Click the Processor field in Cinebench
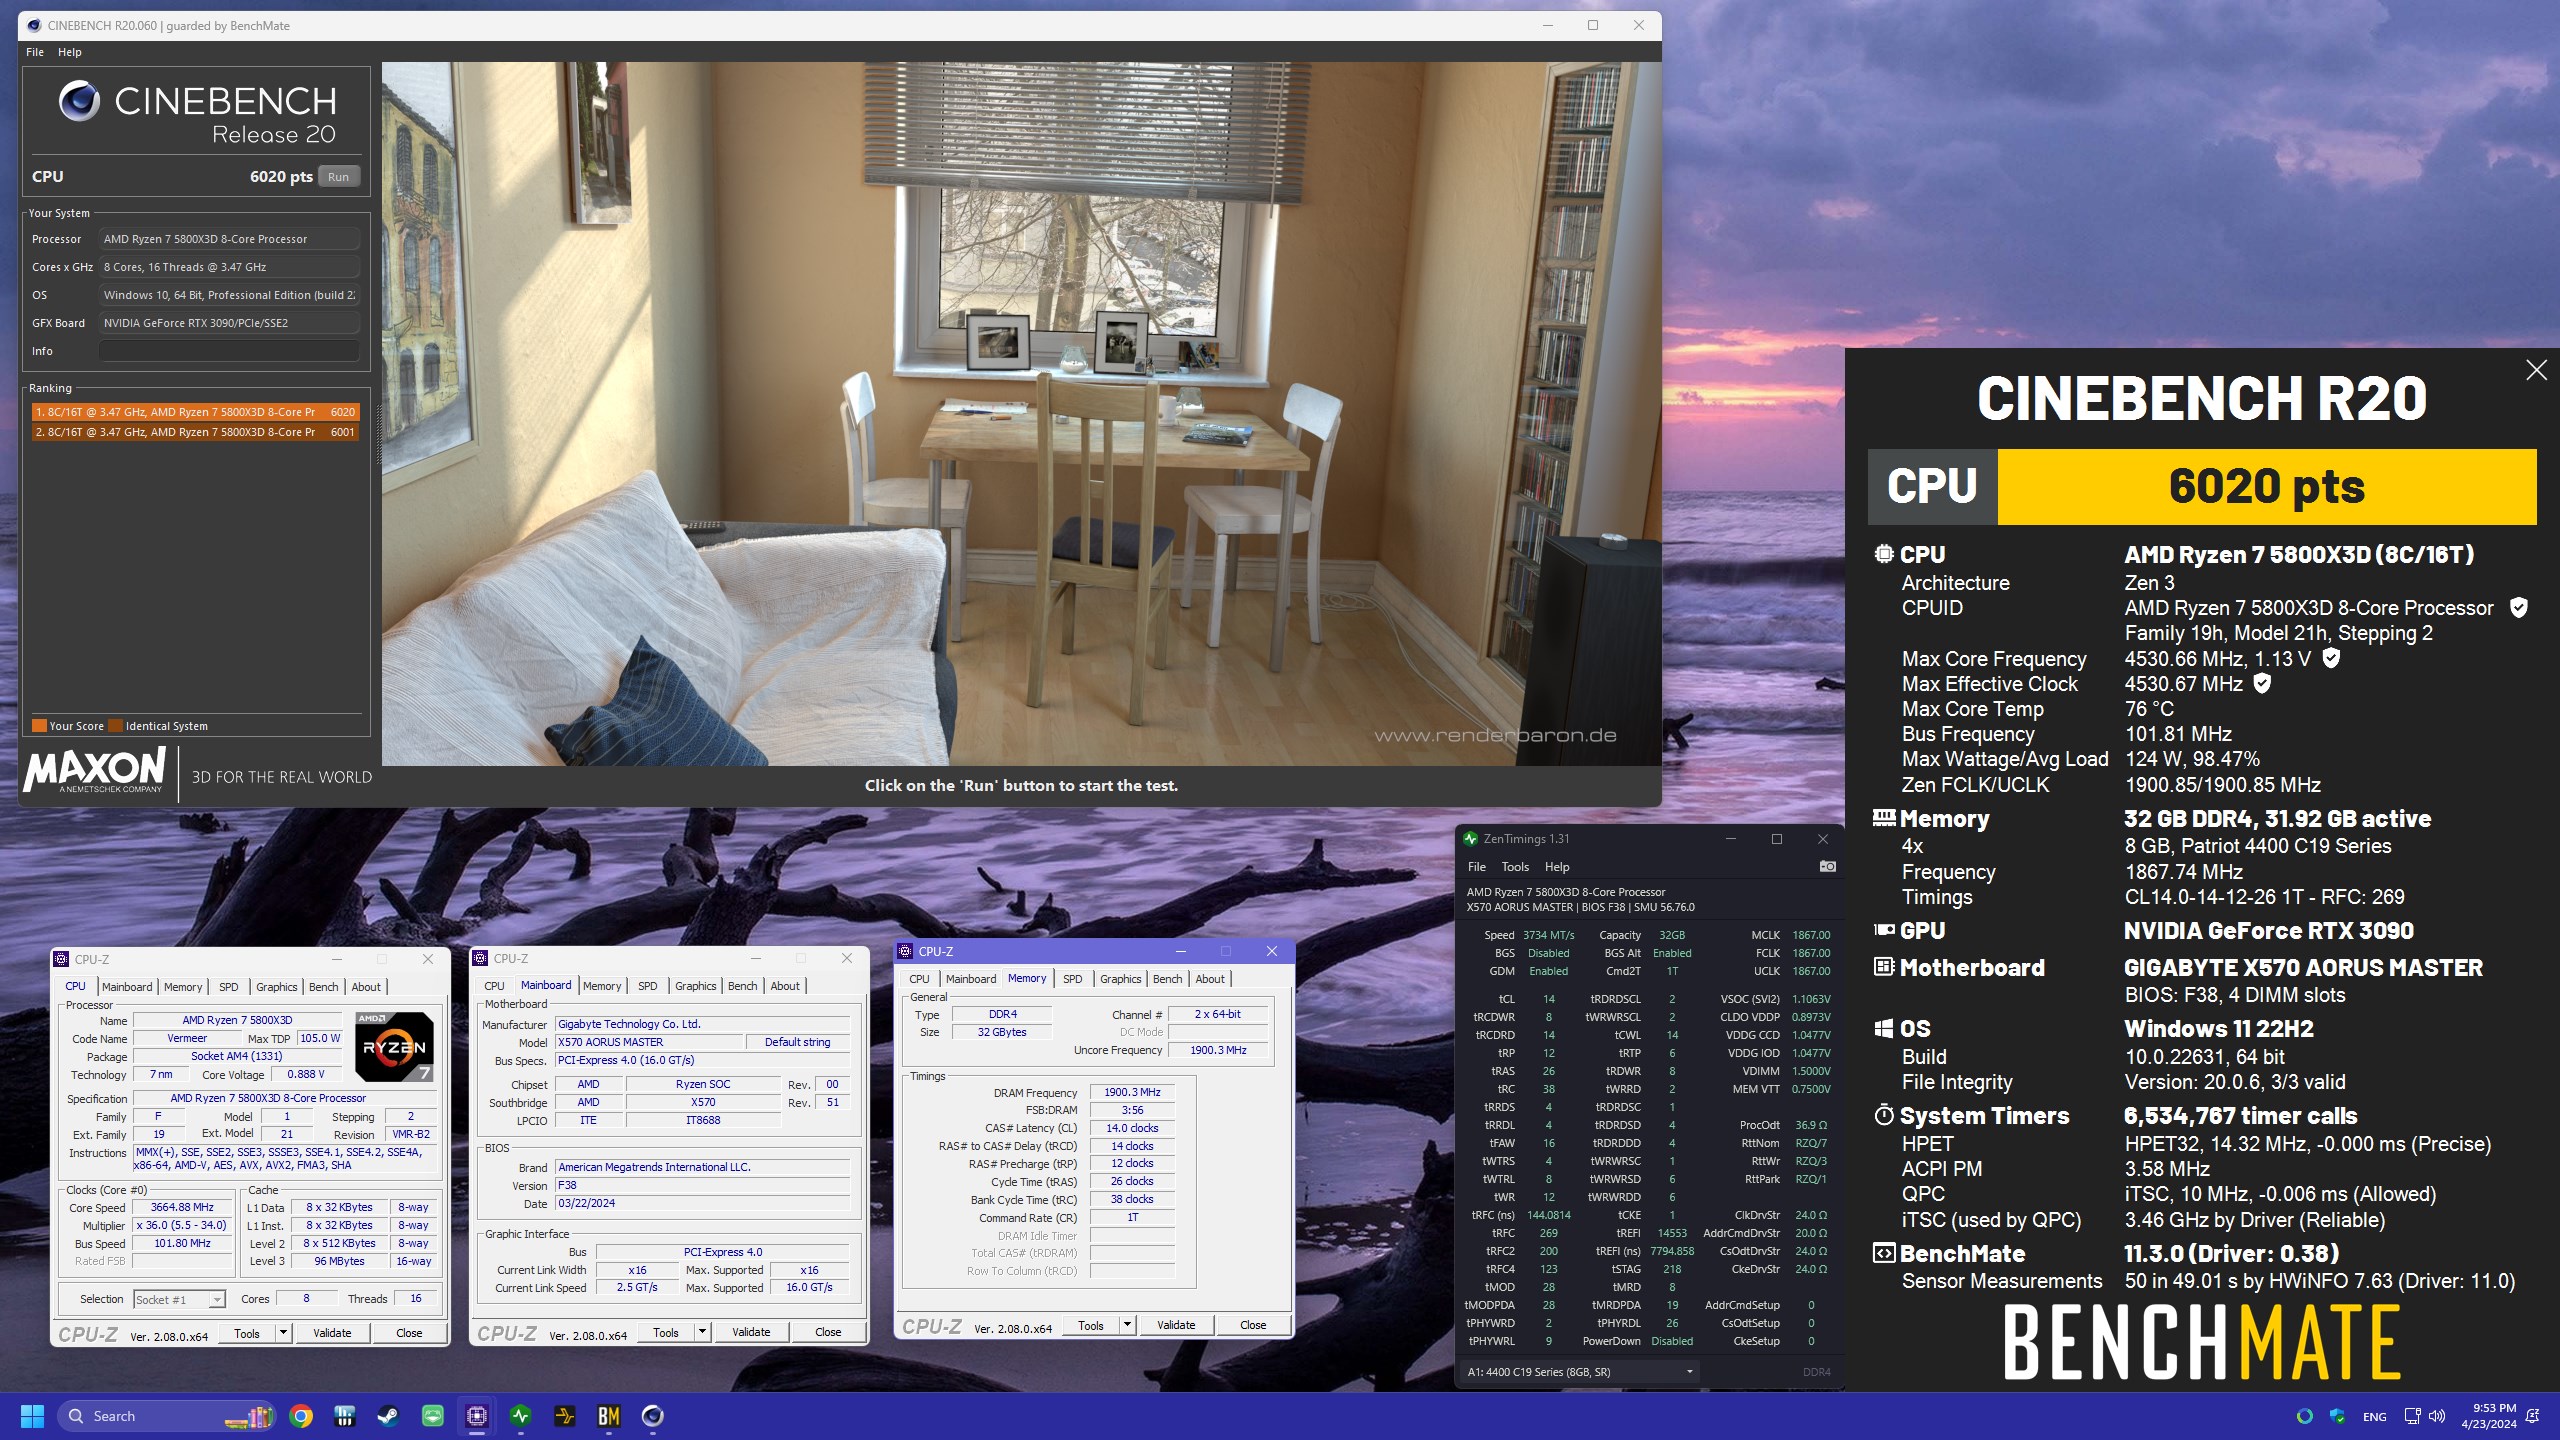Image resolution: width=2560 pixels, height=1440 pixels. coord(229,239)
